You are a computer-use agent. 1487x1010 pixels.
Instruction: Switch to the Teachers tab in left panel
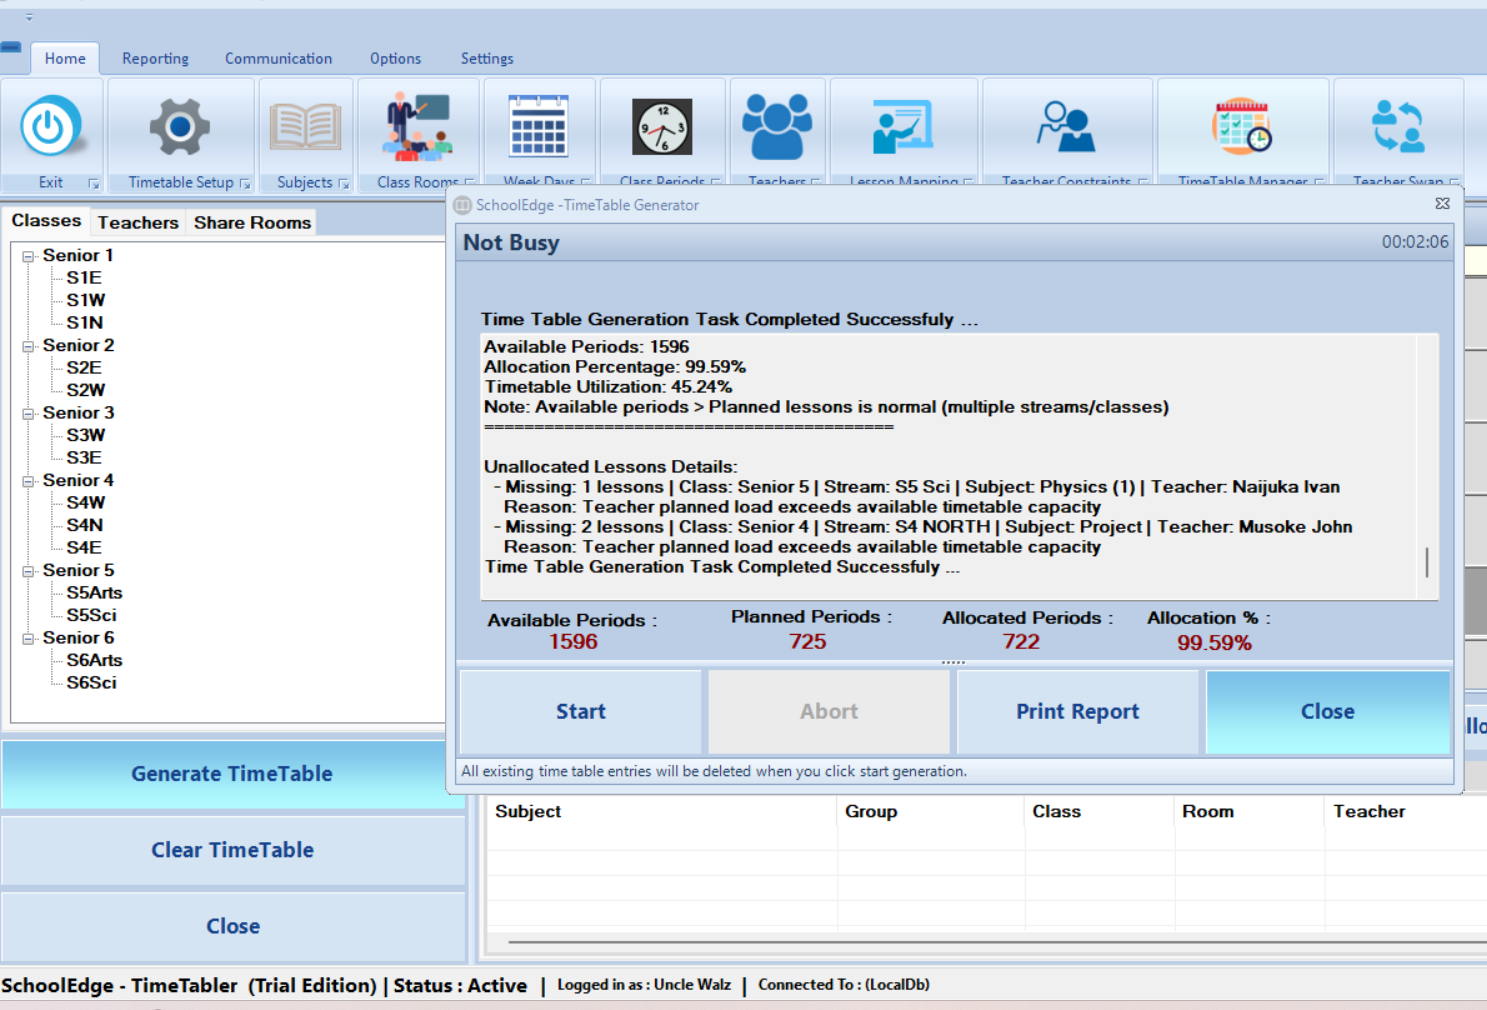[x=138, y=222]
